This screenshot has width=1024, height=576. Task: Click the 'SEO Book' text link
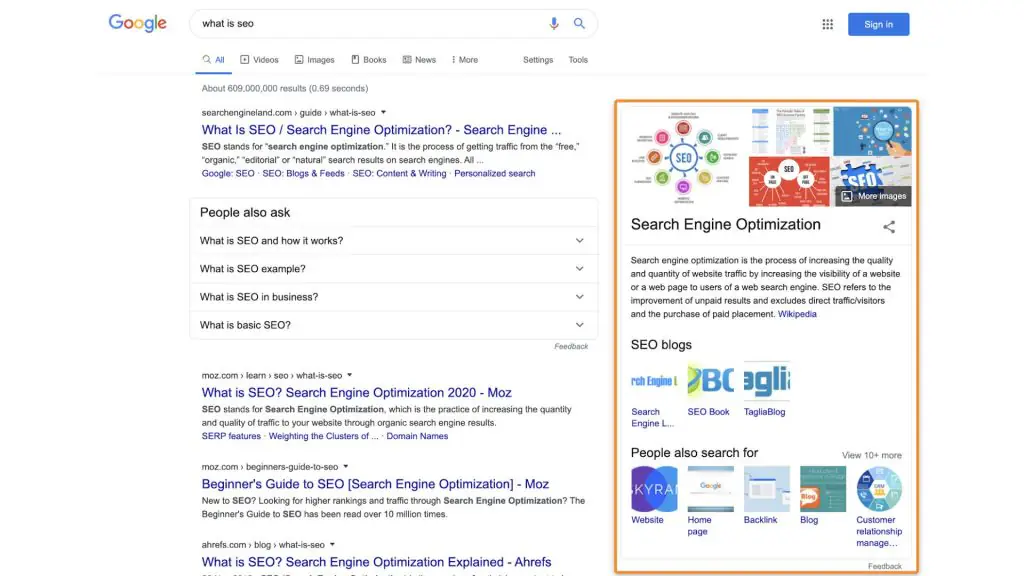tap(708, 412)
